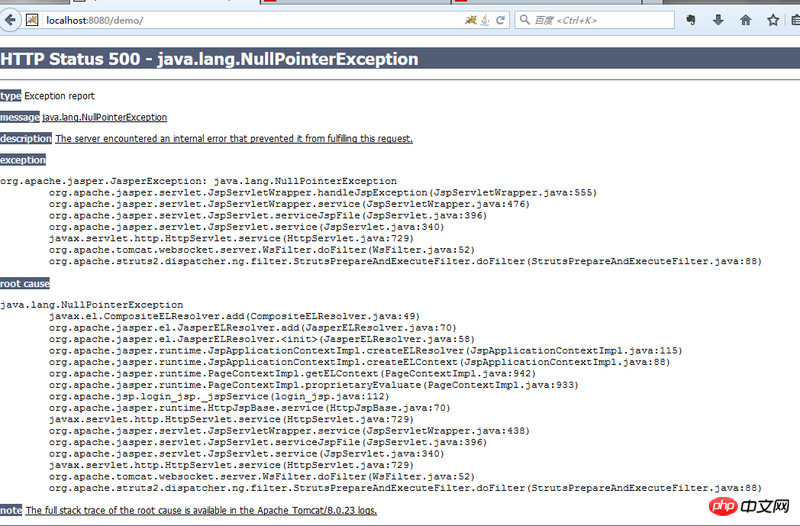
Task: Click the HttpJspBase.service stack line
Action: (249, 408)
